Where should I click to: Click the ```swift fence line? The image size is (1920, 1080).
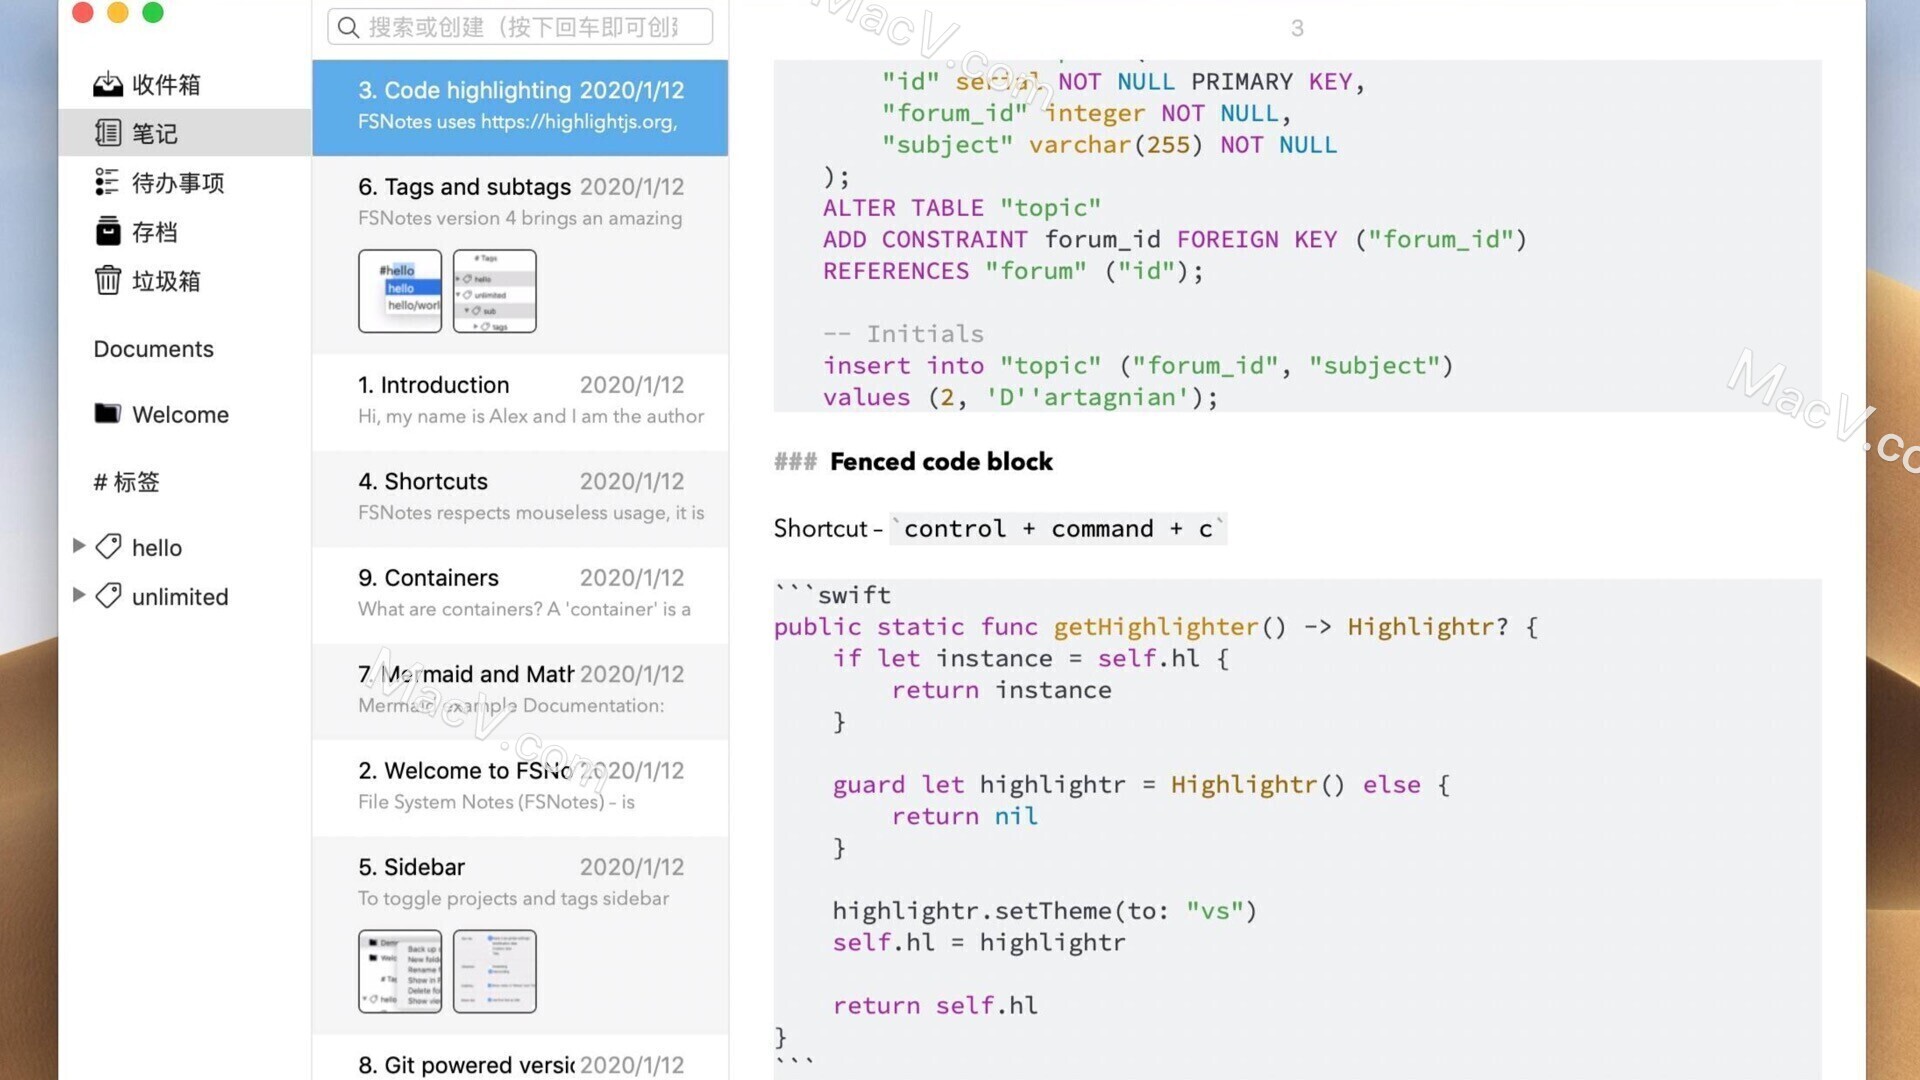pyautogui.click(x=832, y=595)
